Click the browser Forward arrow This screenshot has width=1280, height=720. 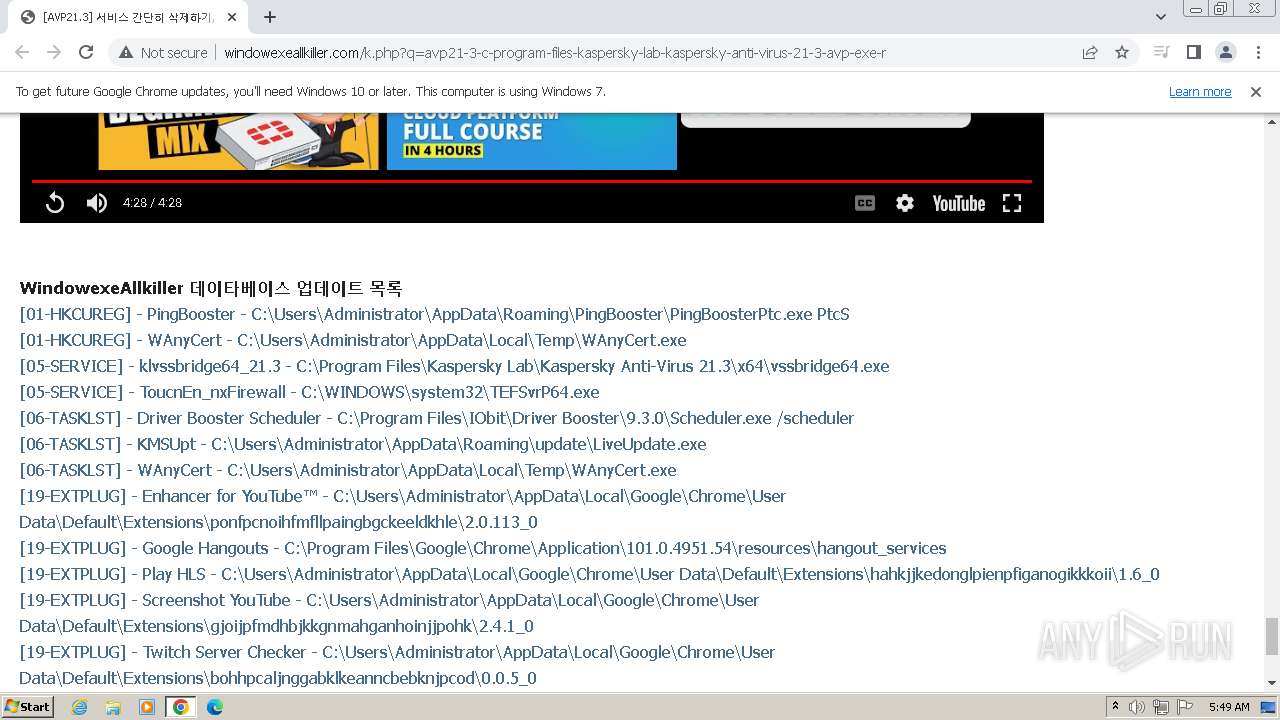[x=54, y=52]
